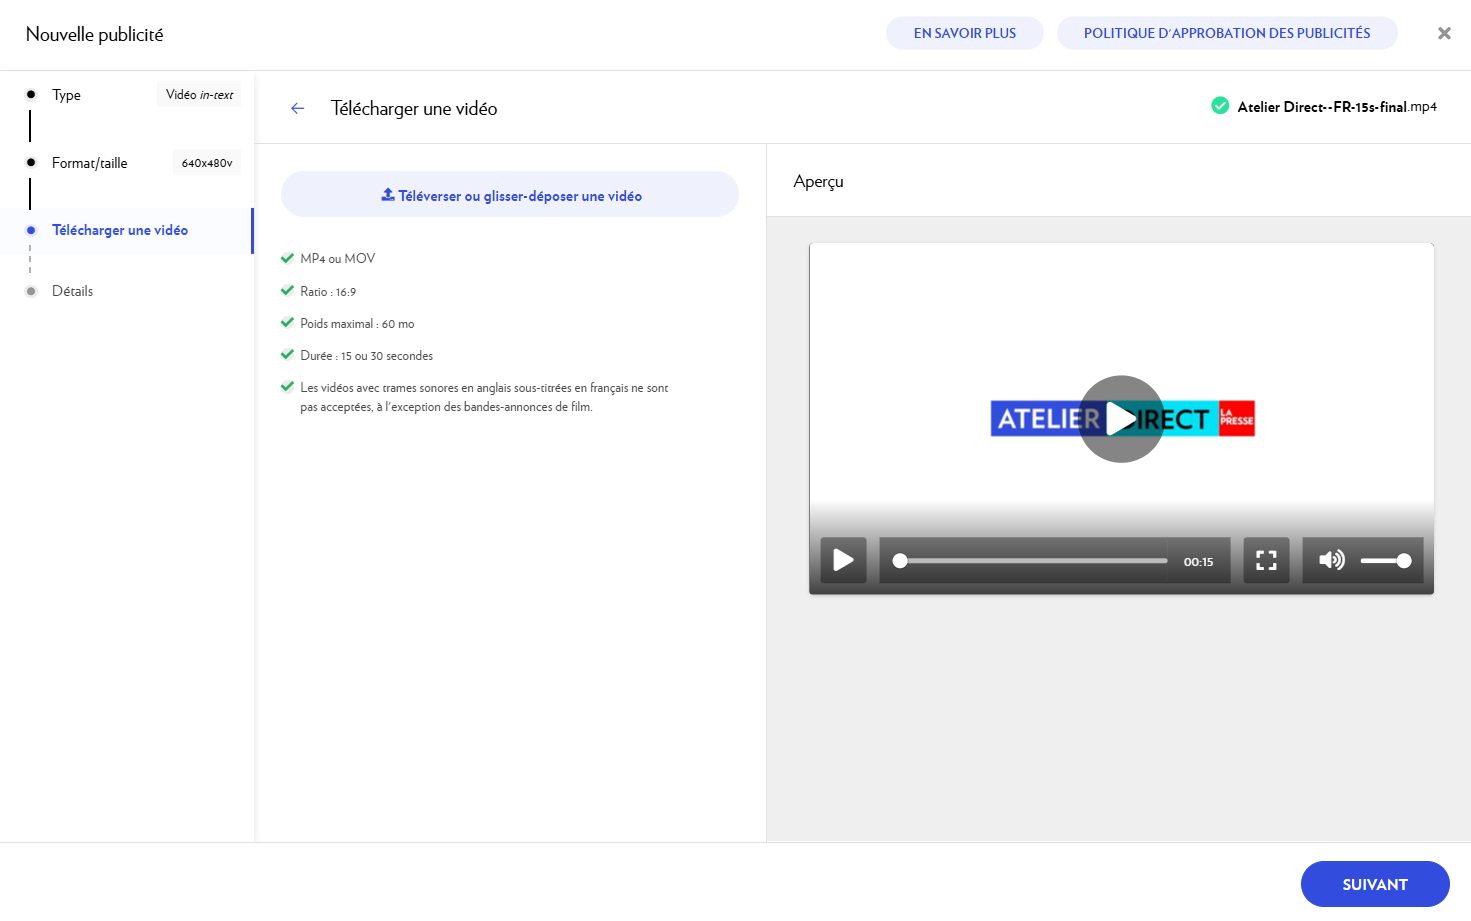The height and width of the screenshot is (921, 1471).
Task: Enter fullscreen mode in the video player
Action: pos(1266,560)
